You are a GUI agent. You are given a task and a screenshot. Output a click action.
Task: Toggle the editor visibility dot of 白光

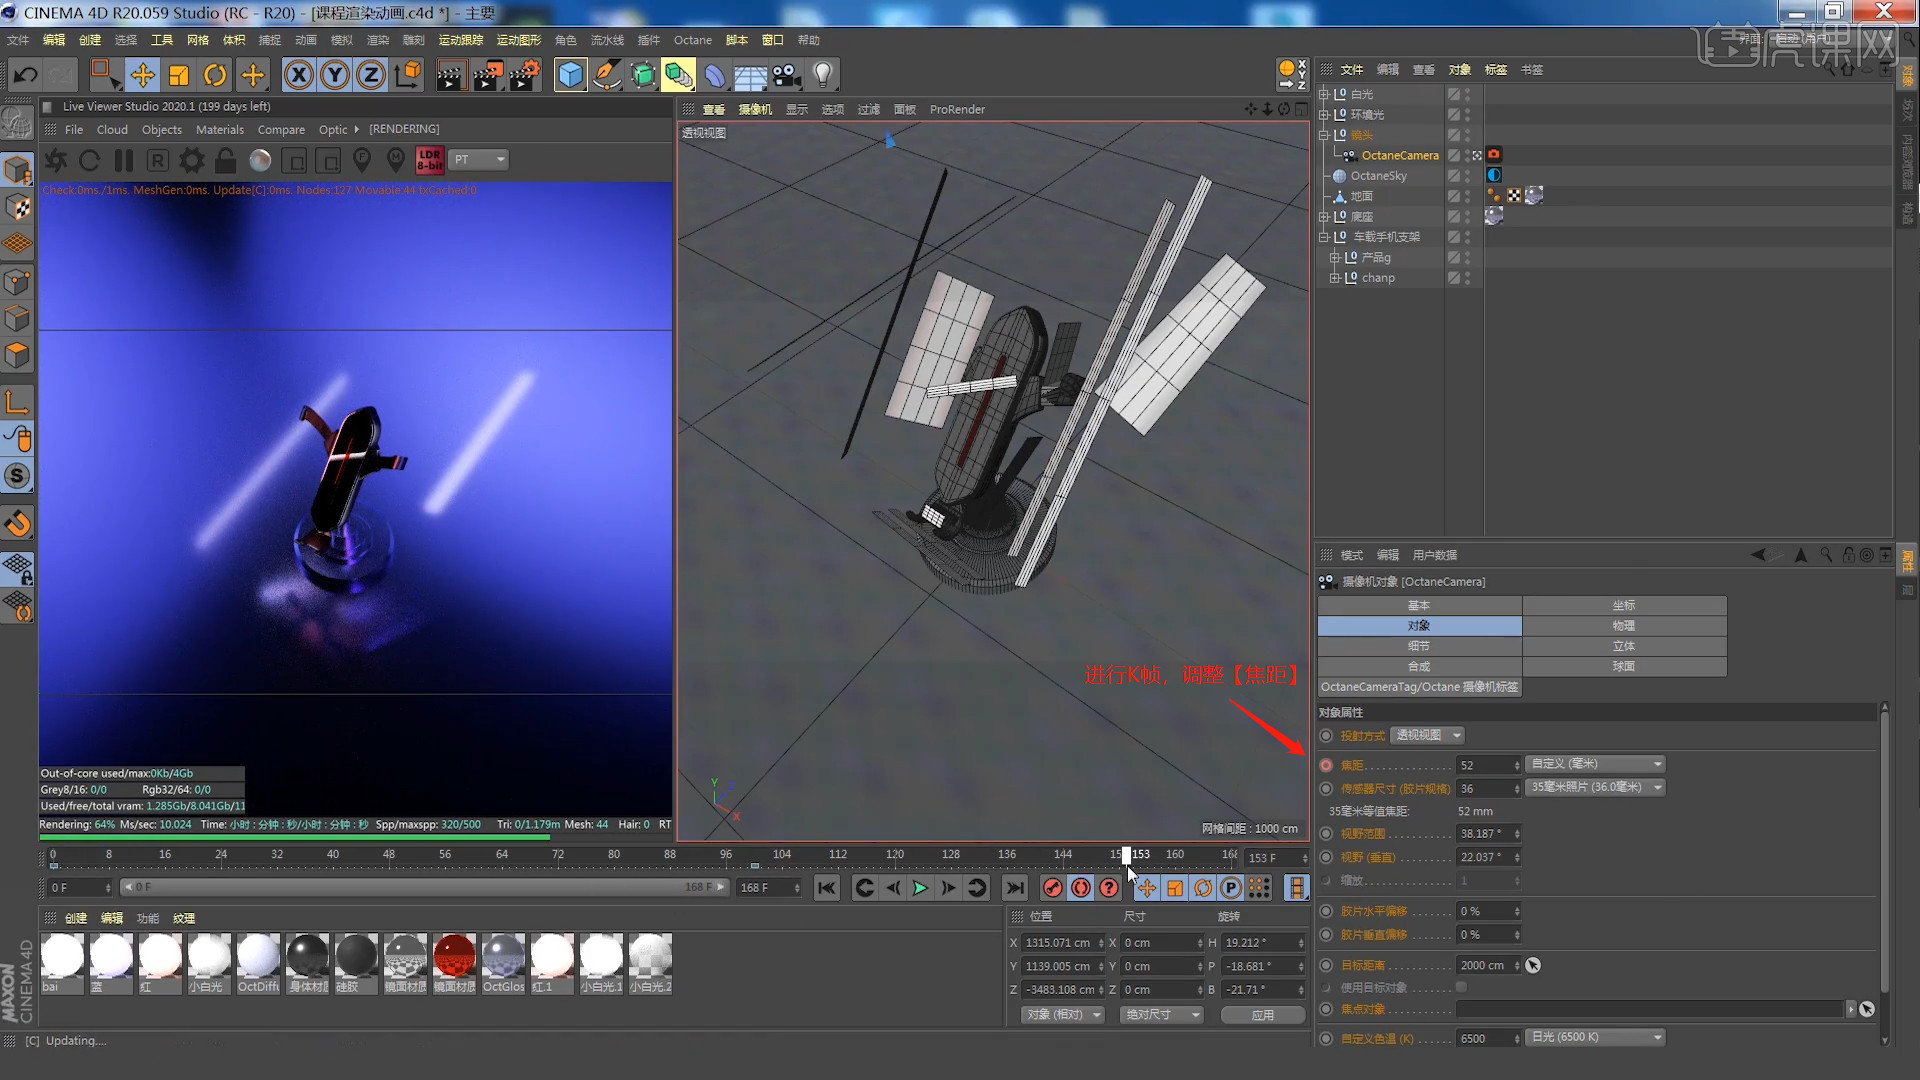pyautogui.click(x=1467, y=92)
